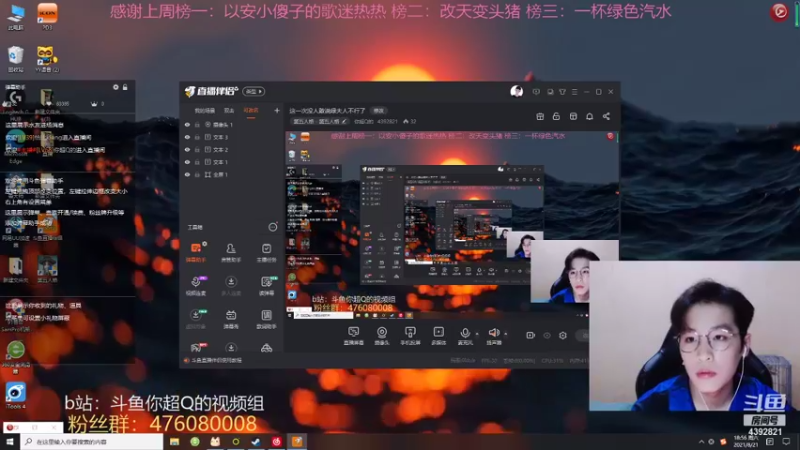Hide the 文本 3 source

click(187, 137)
